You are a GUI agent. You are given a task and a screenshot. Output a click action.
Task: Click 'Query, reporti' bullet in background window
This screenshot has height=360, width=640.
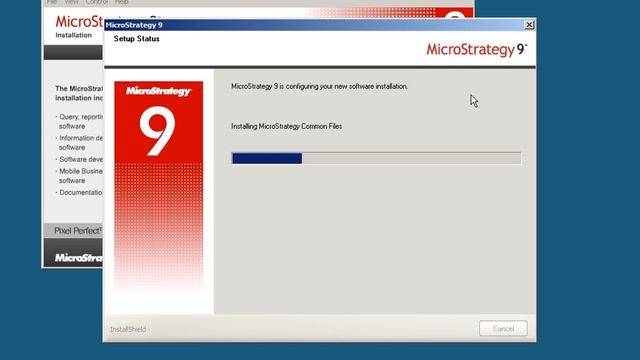click(x=79, y=121)
